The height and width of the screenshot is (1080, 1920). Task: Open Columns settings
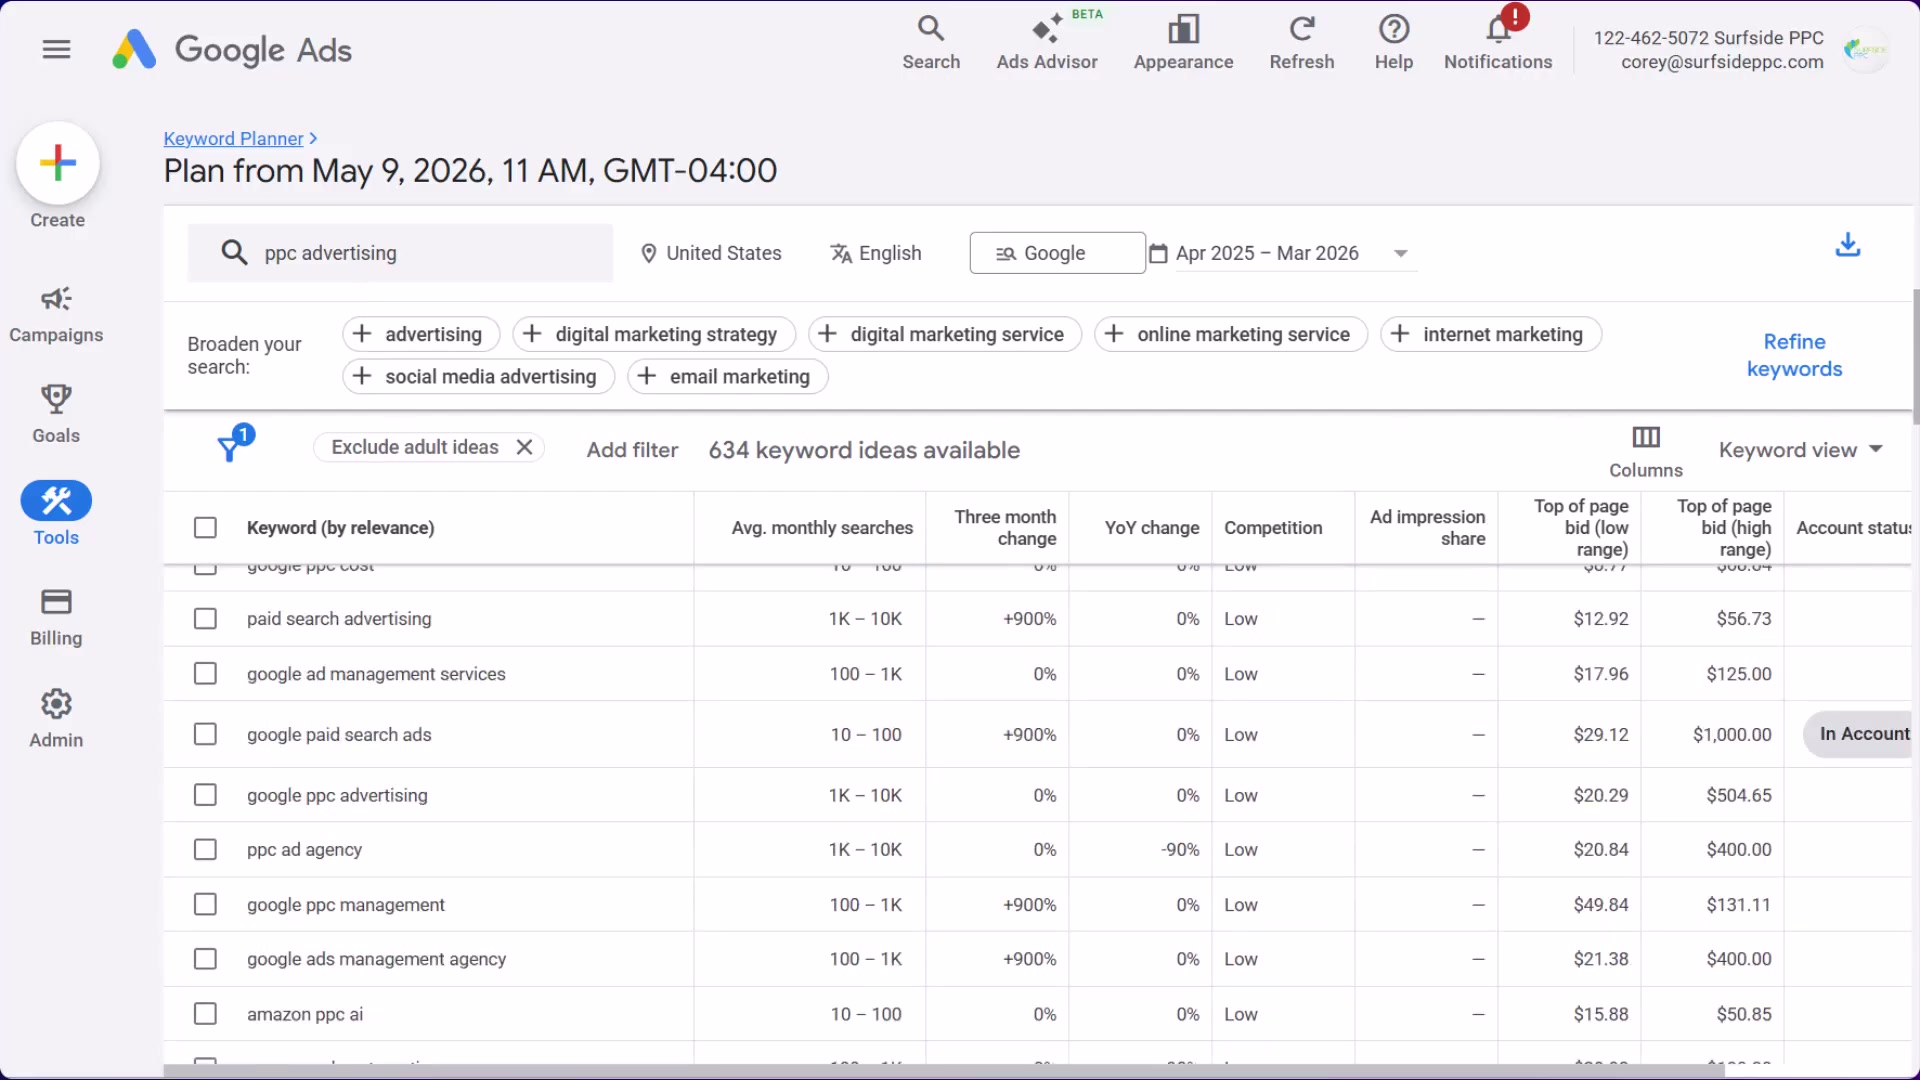(1645, 451)
